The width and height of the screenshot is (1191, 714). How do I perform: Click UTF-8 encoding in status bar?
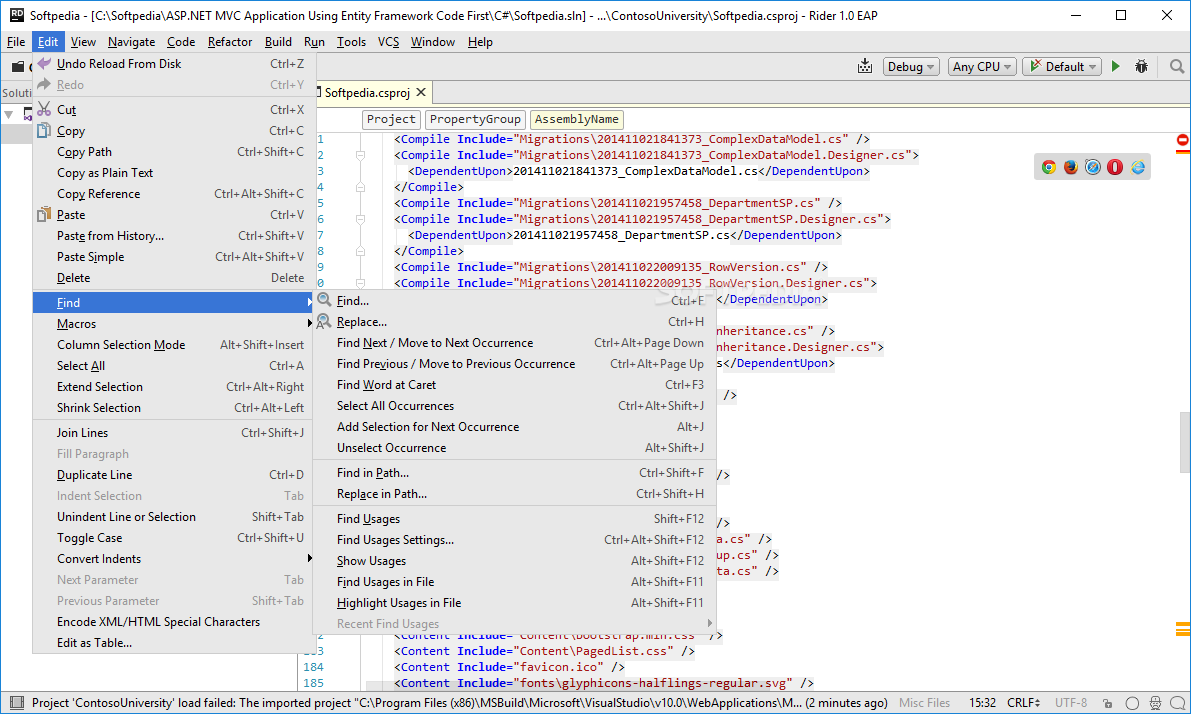(x=1070, y=703)
